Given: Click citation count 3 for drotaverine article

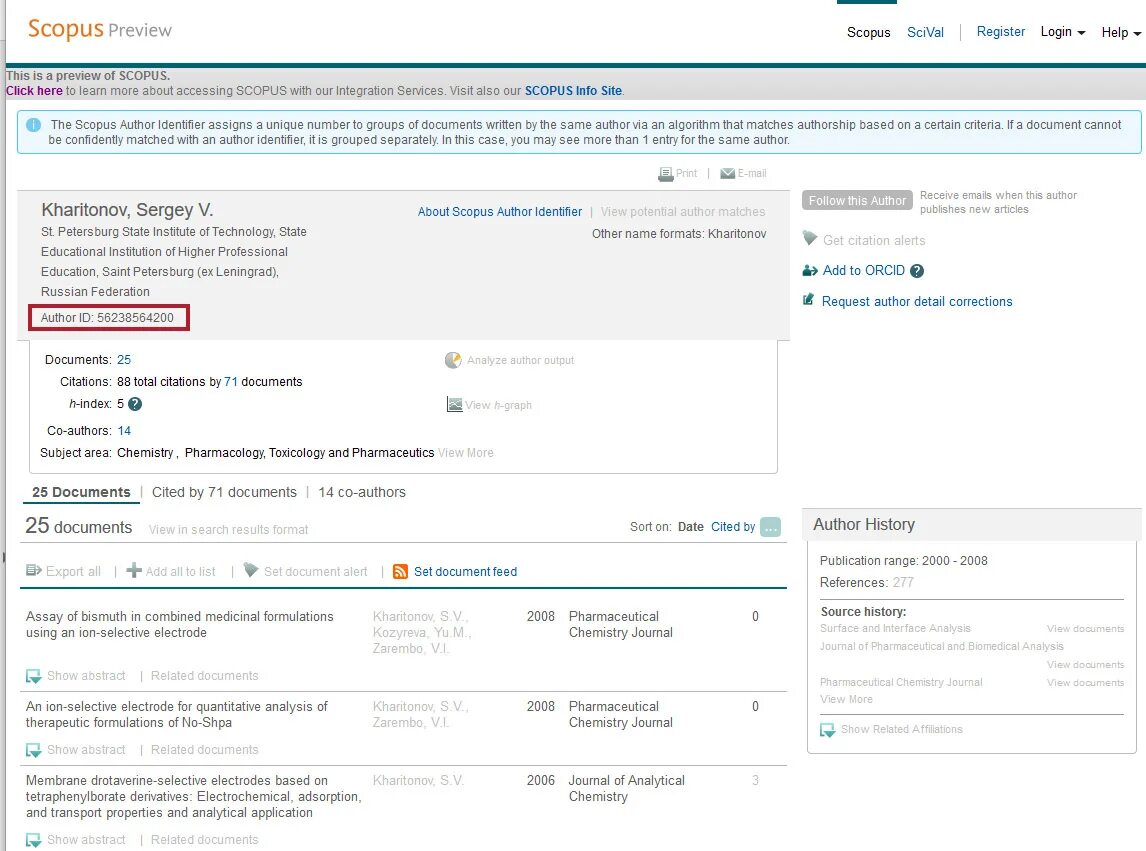Looking at the screenshot, I should pos(755,780).
